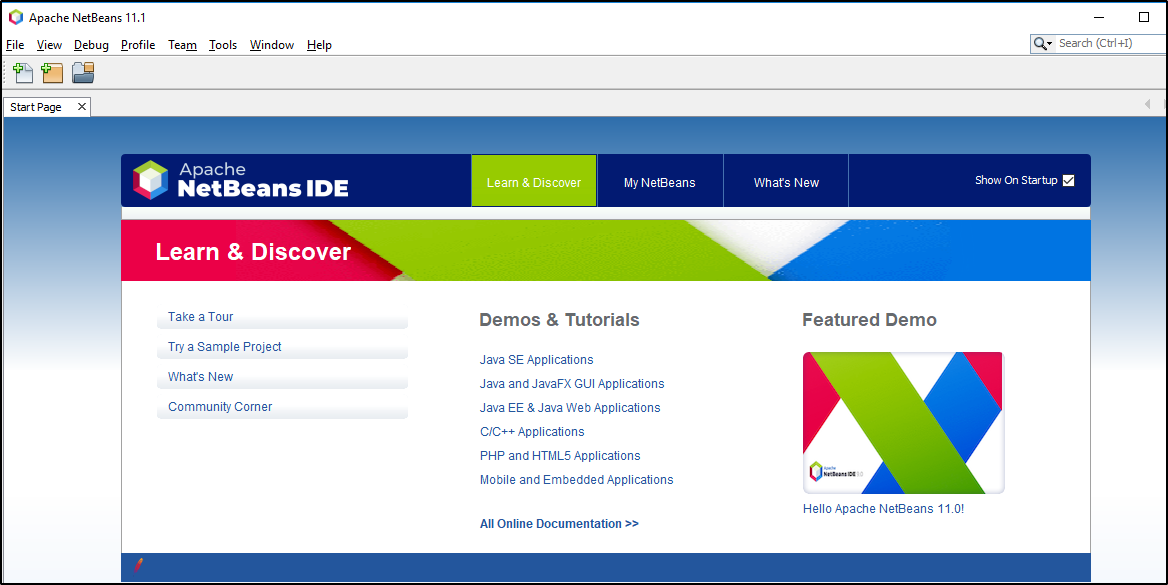The width and height of the screenshot is (1168, 585).
Task: Close the Start Page tab
Action: [x=82, y=107]
